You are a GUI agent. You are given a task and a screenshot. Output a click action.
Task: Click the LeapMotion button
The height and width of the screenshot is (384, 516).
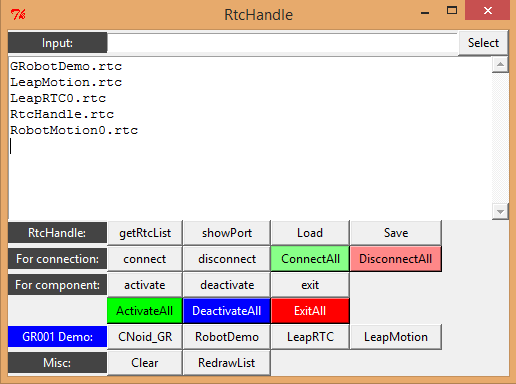pos(396,337)
